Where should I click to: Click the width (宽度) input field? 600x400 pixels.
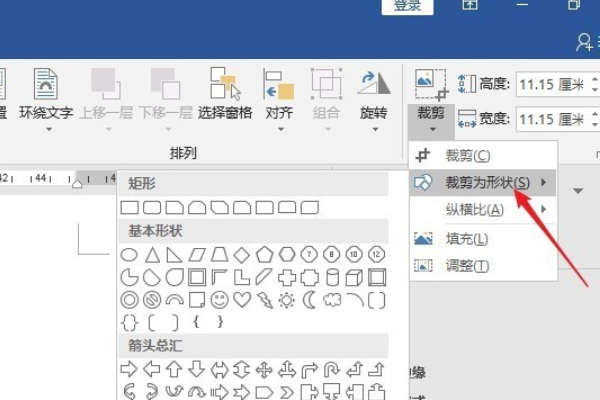[553, 119]
